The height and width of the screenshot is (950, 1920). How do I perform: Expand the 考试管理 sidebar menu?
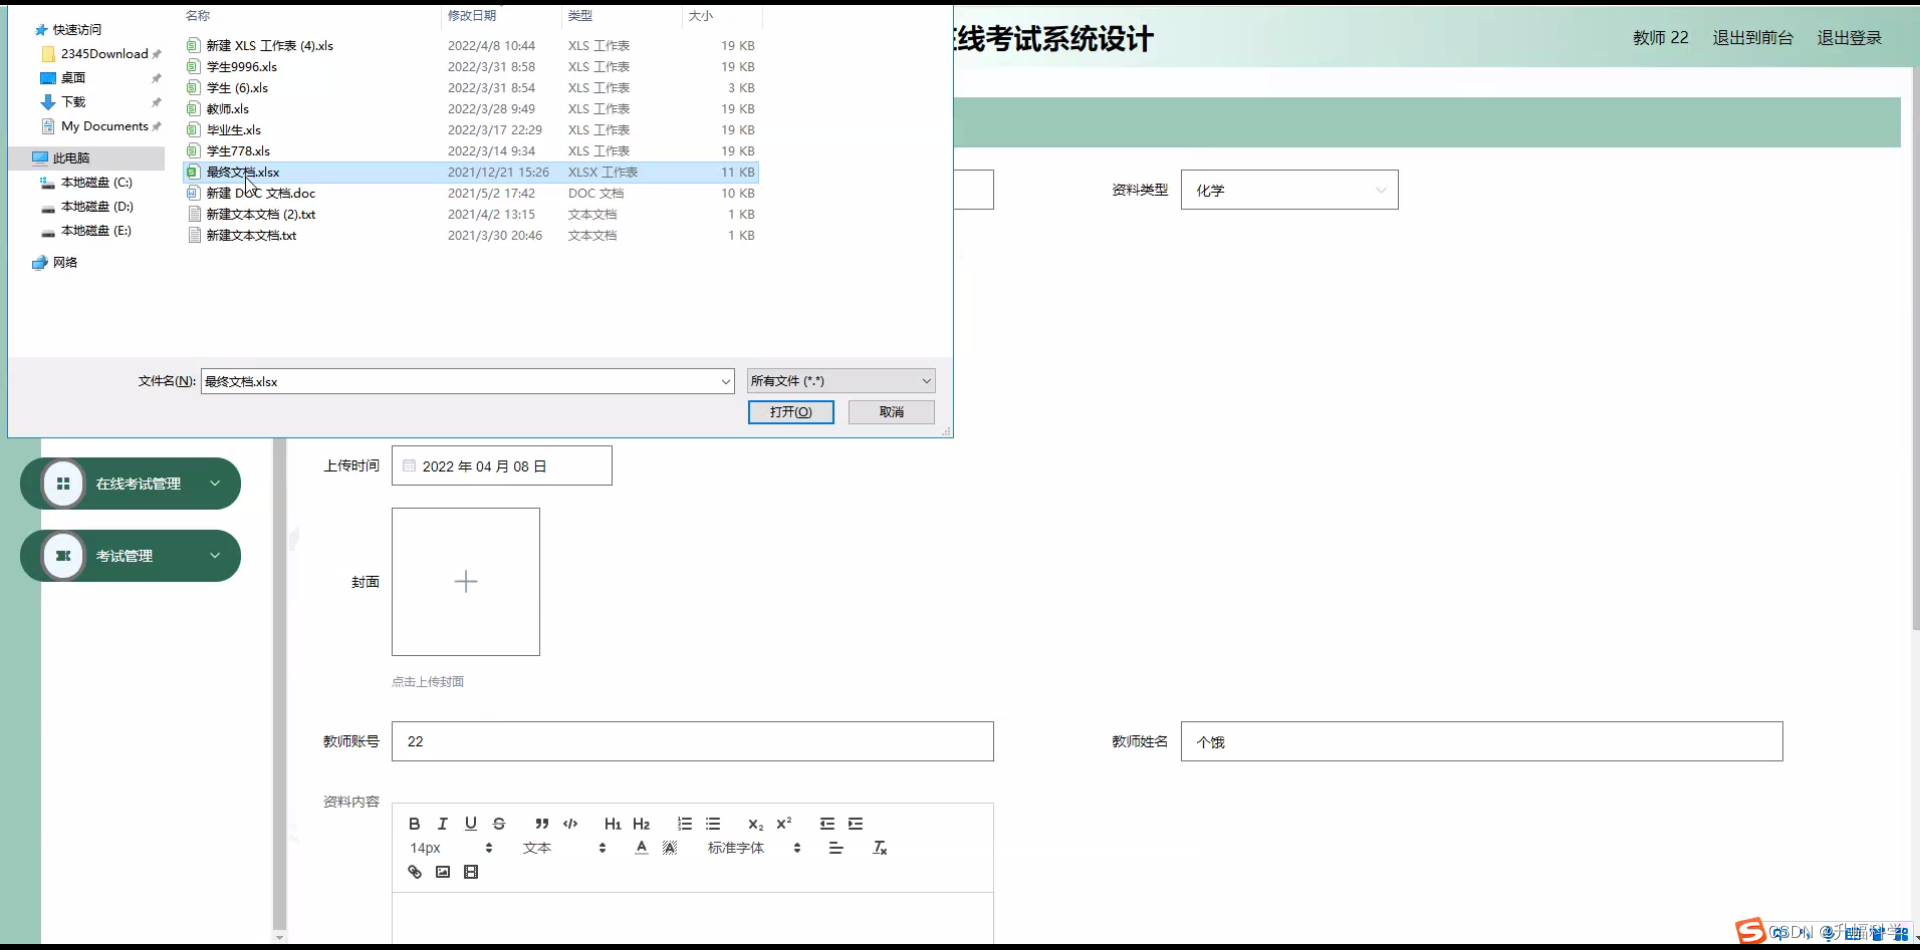(x=130, y=555)
